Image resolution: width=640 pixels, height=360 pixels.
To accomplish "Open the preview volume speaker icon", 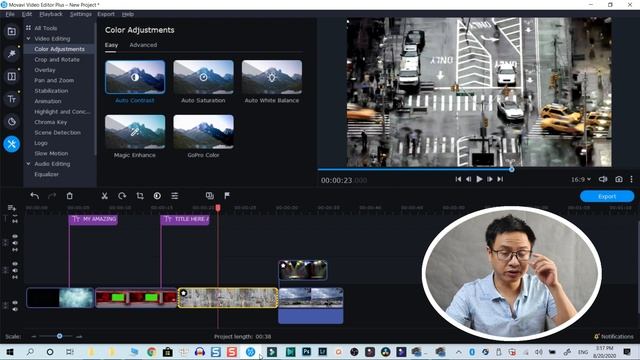I will (x=603, y=179).
